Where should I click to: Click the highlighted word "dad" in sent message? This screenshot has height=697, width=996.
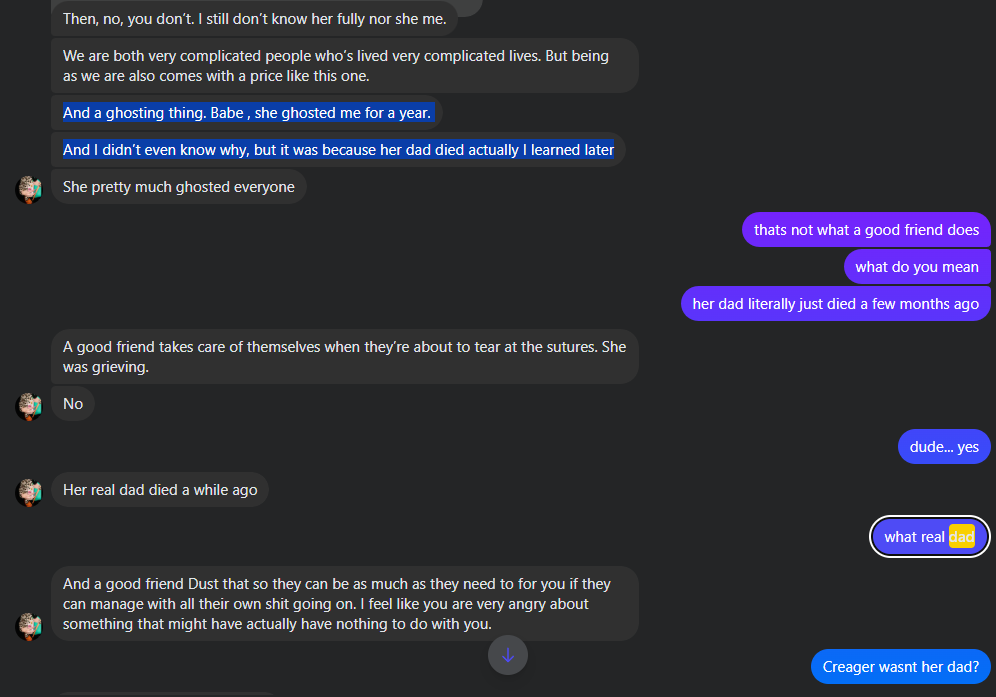[x=961, y=537]
